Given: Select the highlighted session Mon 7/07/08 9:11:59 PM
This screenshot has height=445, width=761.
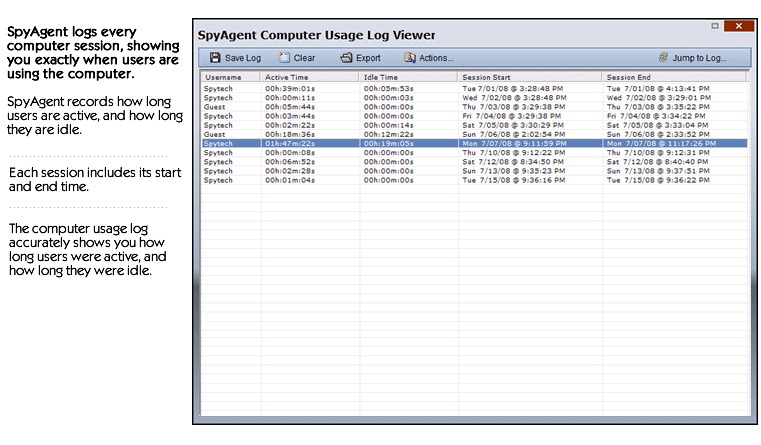Looking at the screenshot, I should pyautogui.click(x=474, y=144).
